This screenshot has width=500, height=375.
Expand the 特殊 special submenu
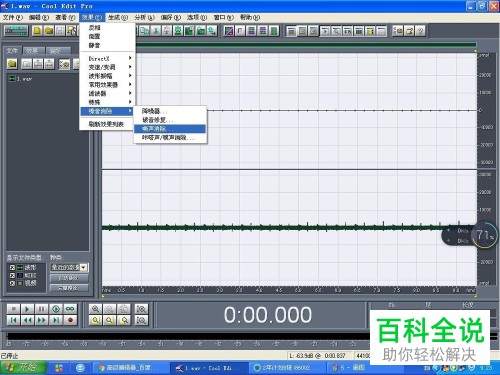click(x=107, y=102)
